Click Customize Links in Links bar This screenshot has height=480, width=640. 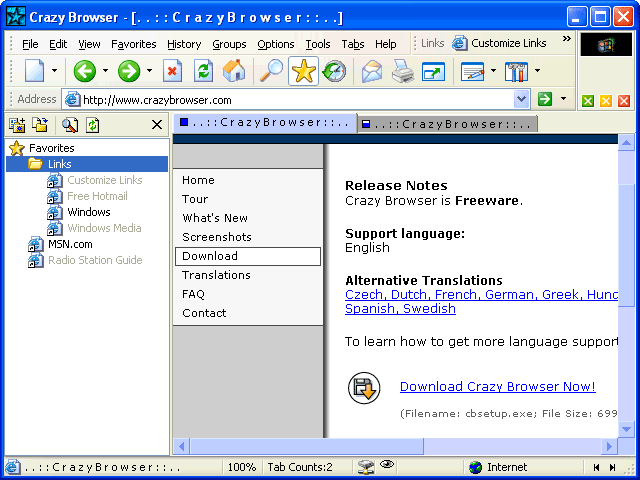499,43
